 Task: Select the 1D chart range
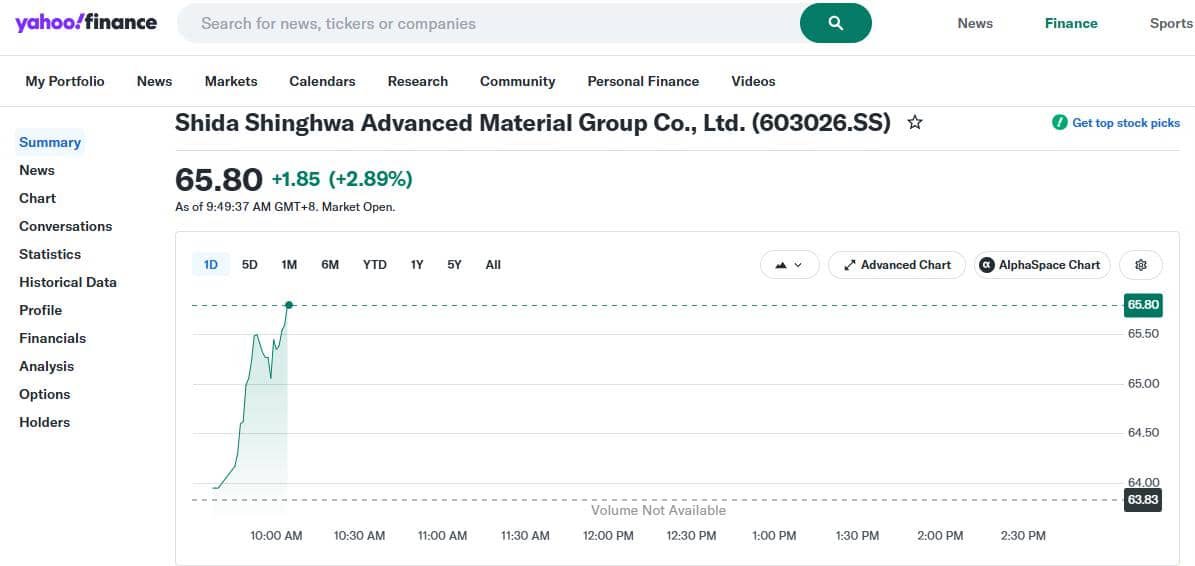coord(211,265)
